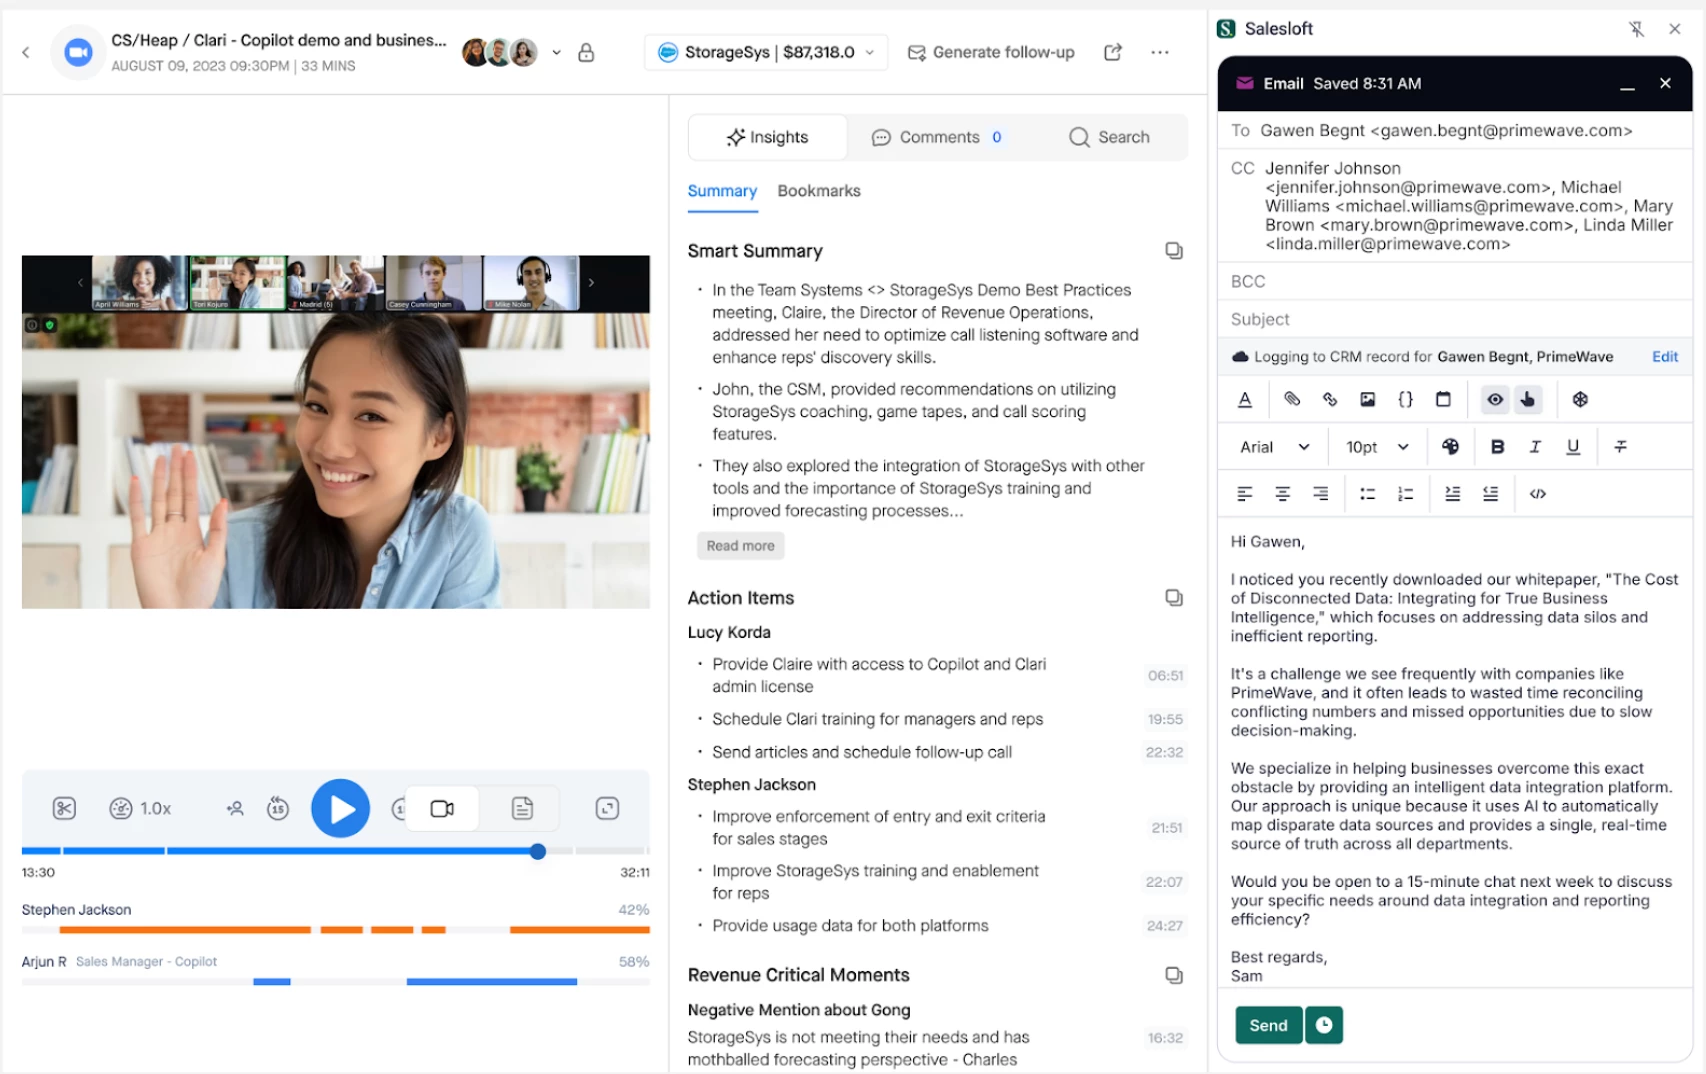Click the insert image icon in email toolbar

(1367, 399)
